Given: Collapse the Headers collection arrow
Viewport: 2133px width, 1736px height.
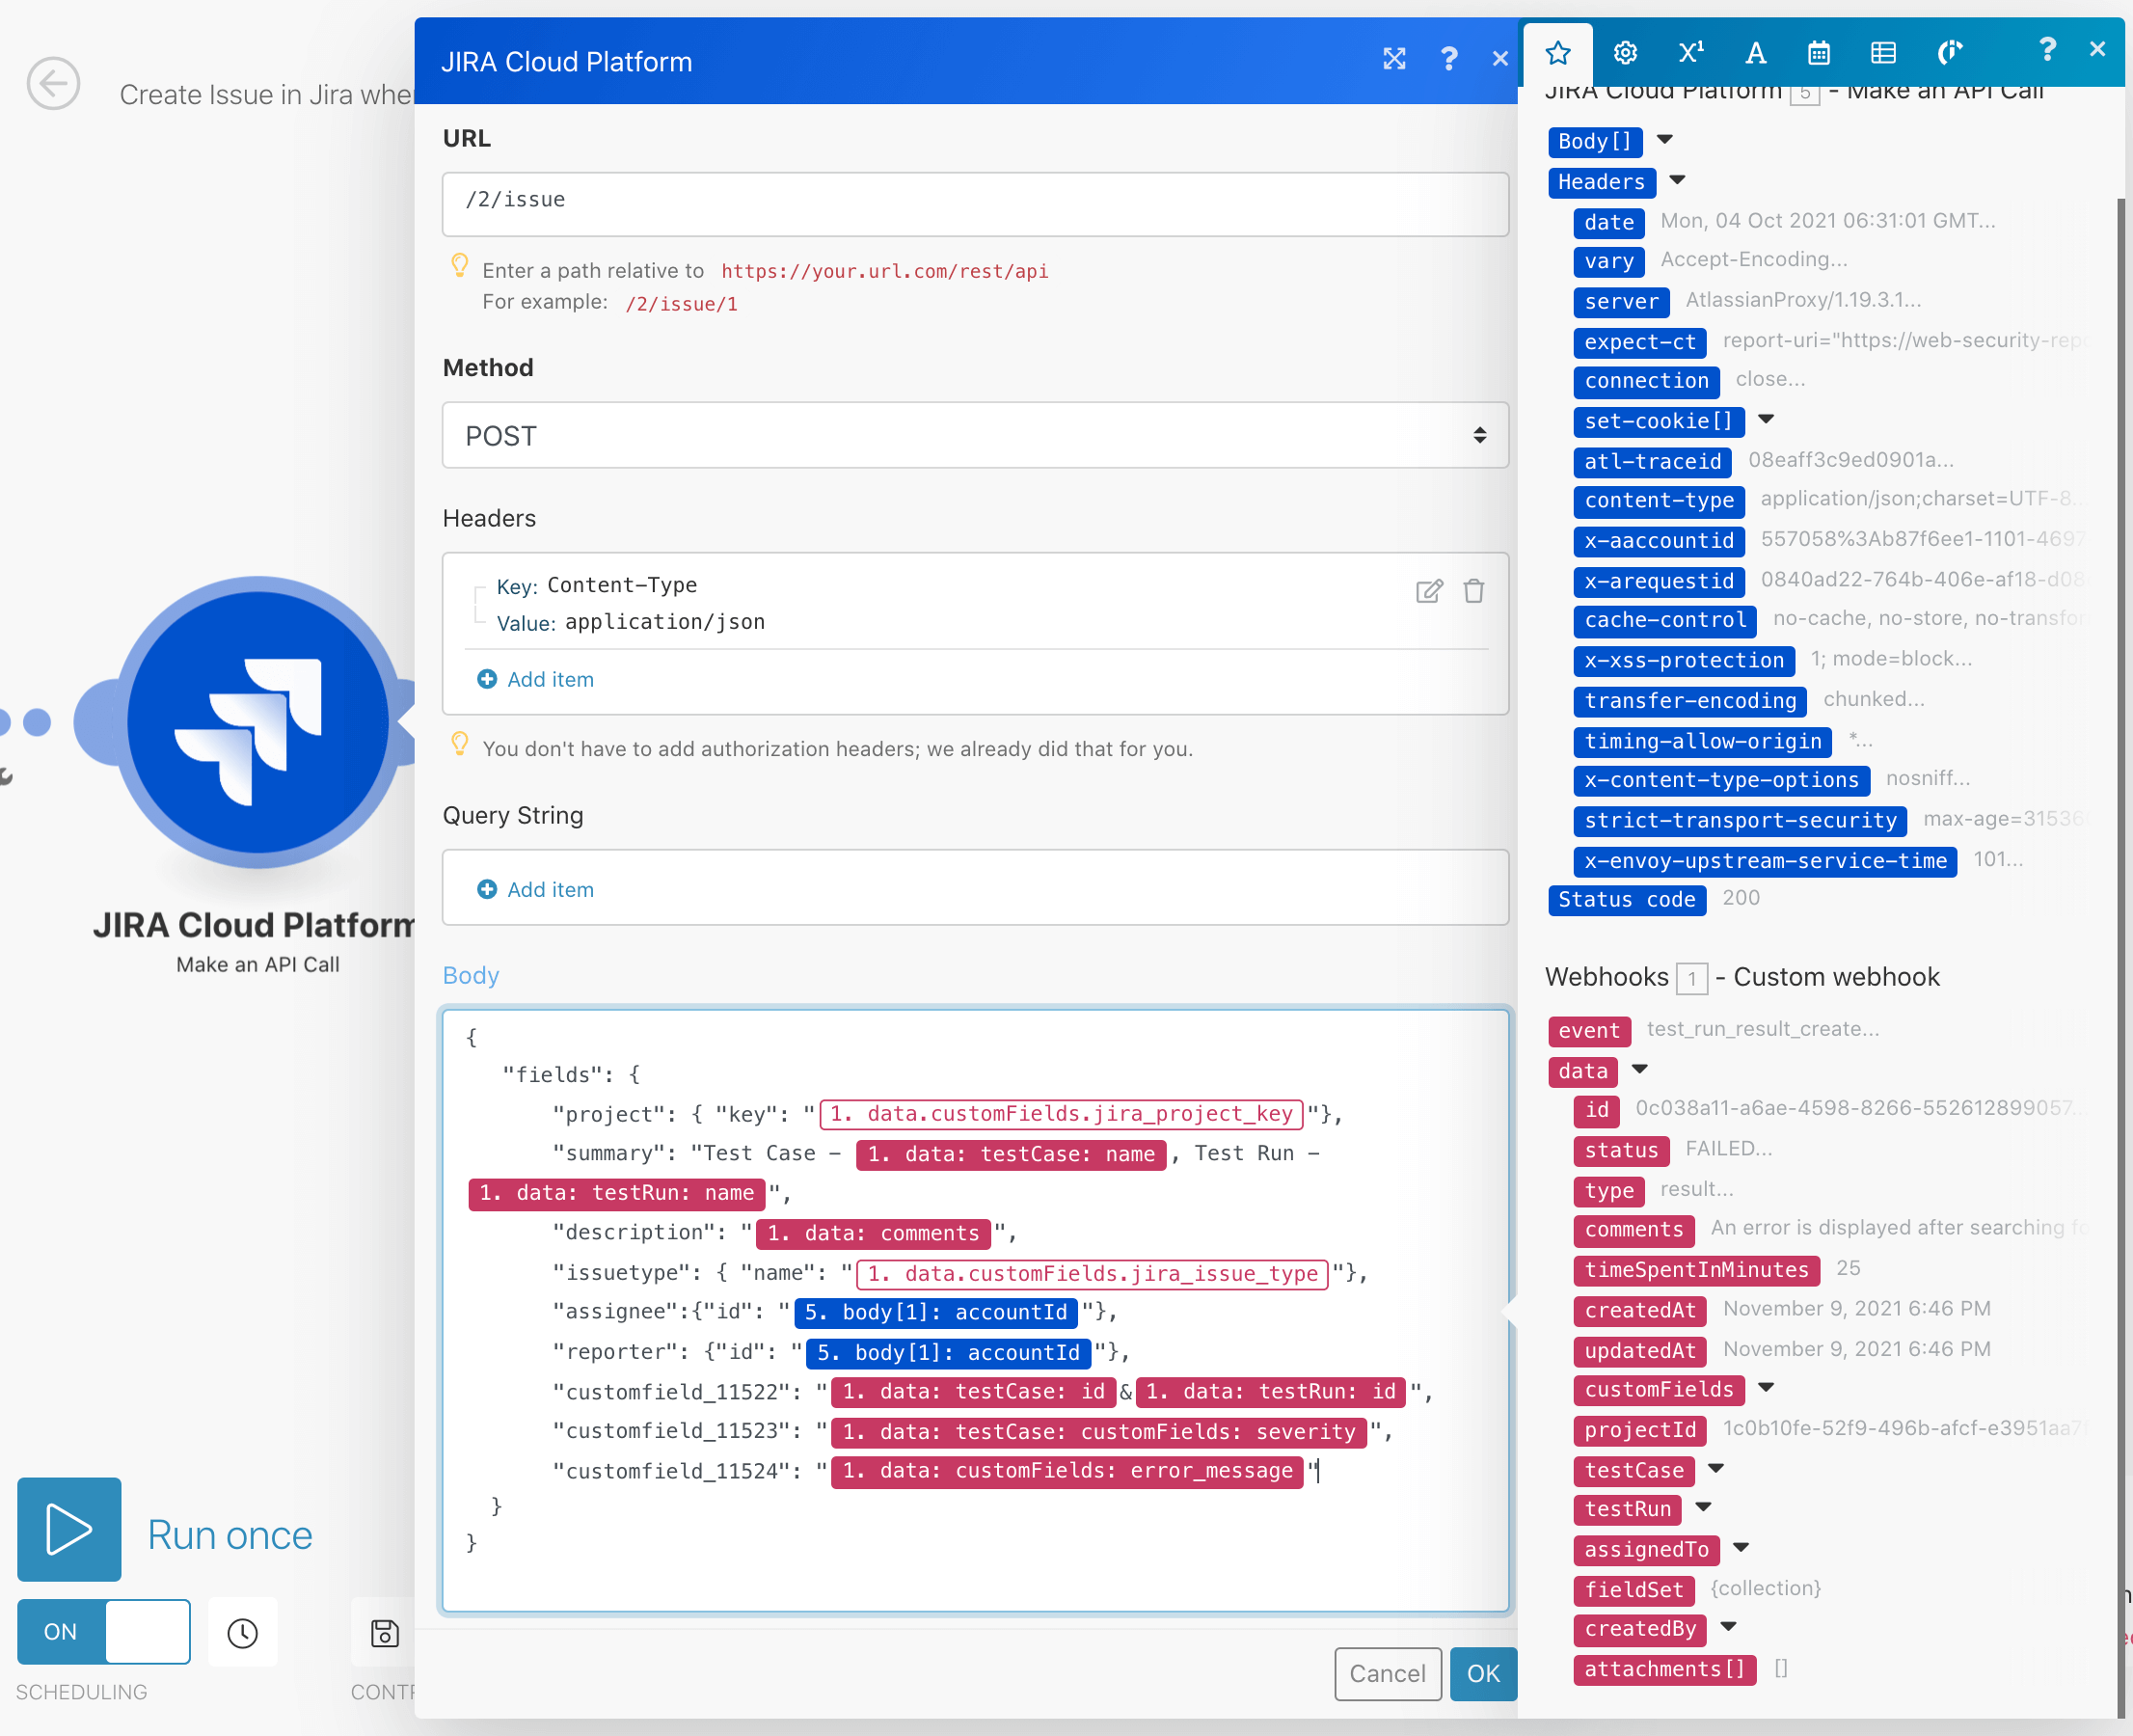Looking at the screenshot, I should (x=1678, y=181).
